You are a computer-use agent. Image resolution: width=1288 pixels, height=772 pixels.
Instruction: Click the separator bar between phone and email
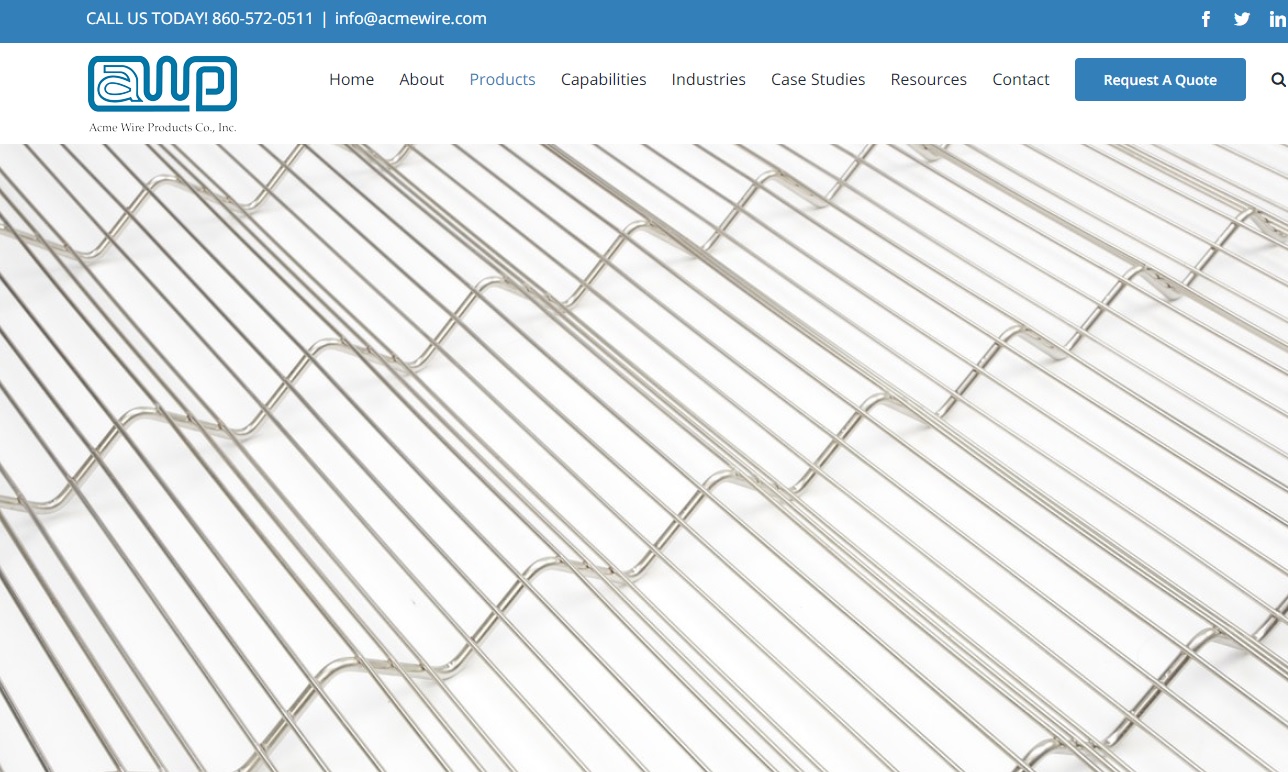(x=324, y=18)
